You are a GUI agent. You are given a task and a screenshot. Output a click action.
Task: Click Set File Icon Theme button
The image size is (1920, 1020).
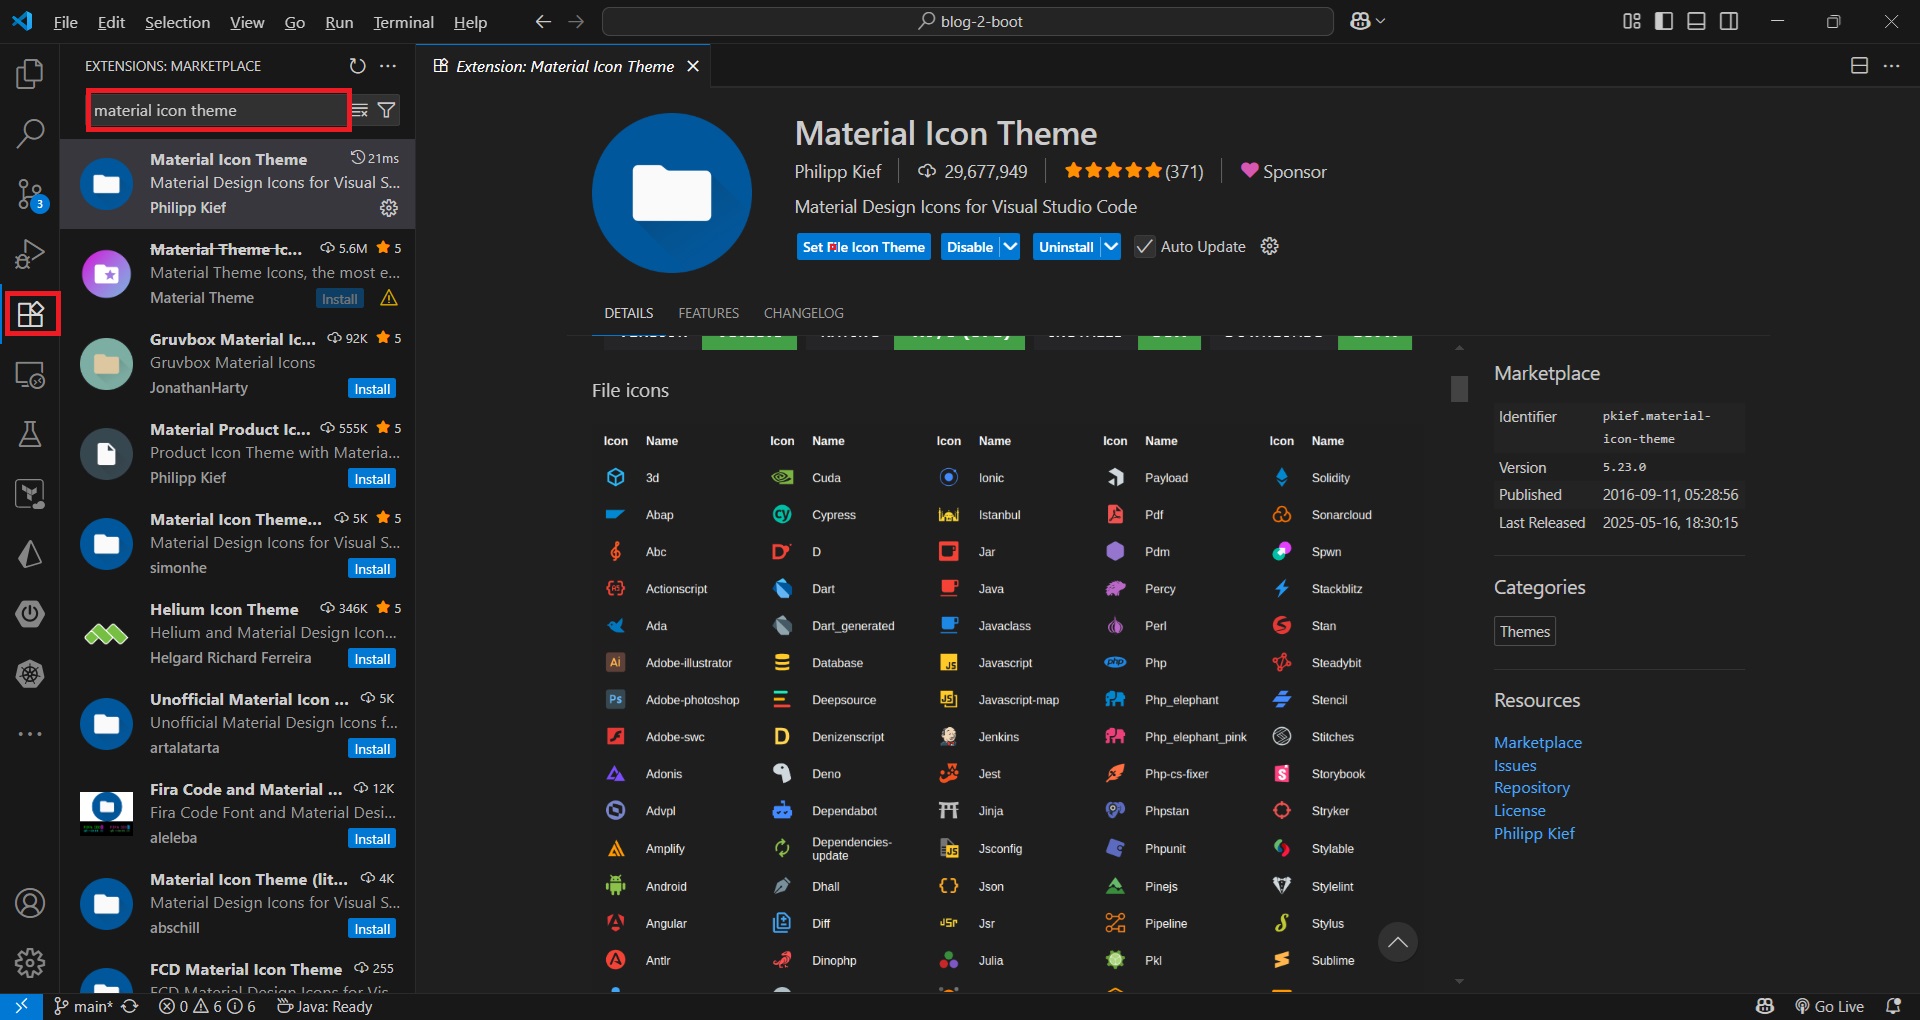pyautogui.click(x=863, y=247)
